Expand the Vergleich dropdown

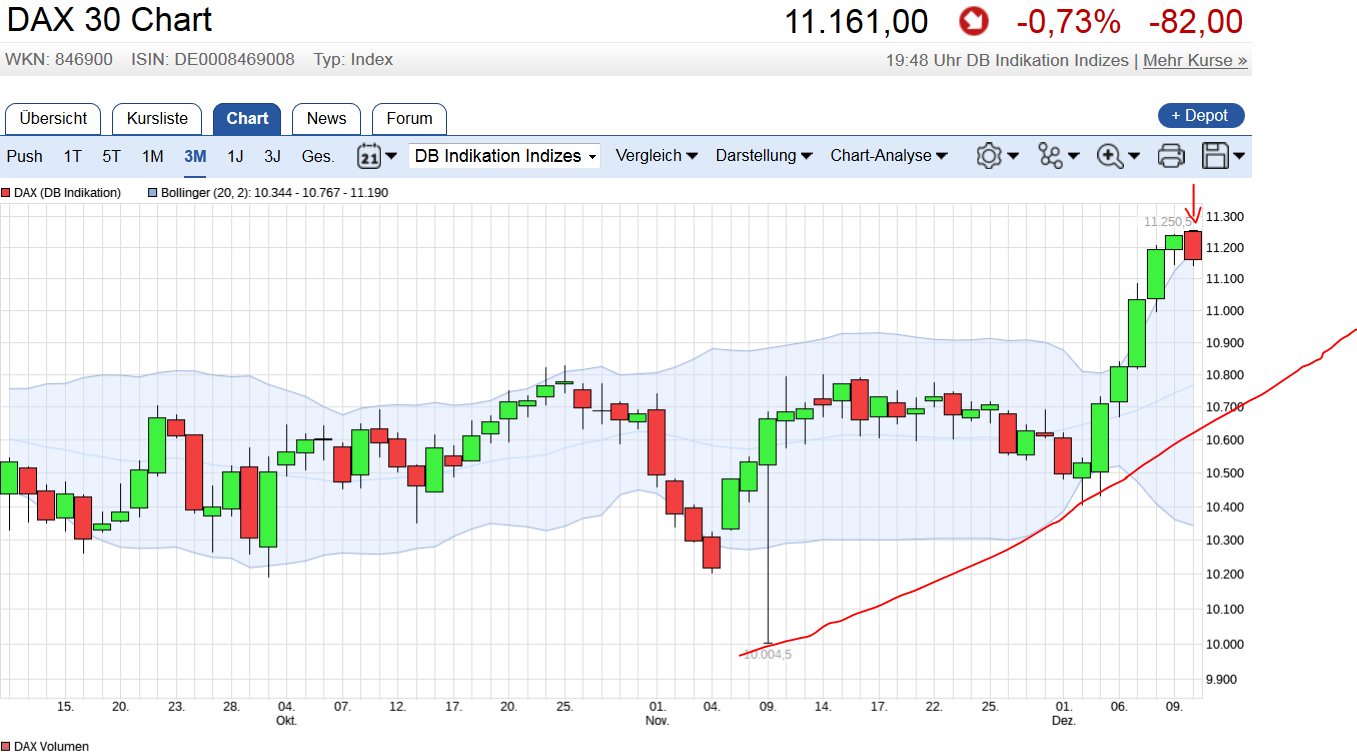pyautogui.click(x=657, y=156)
